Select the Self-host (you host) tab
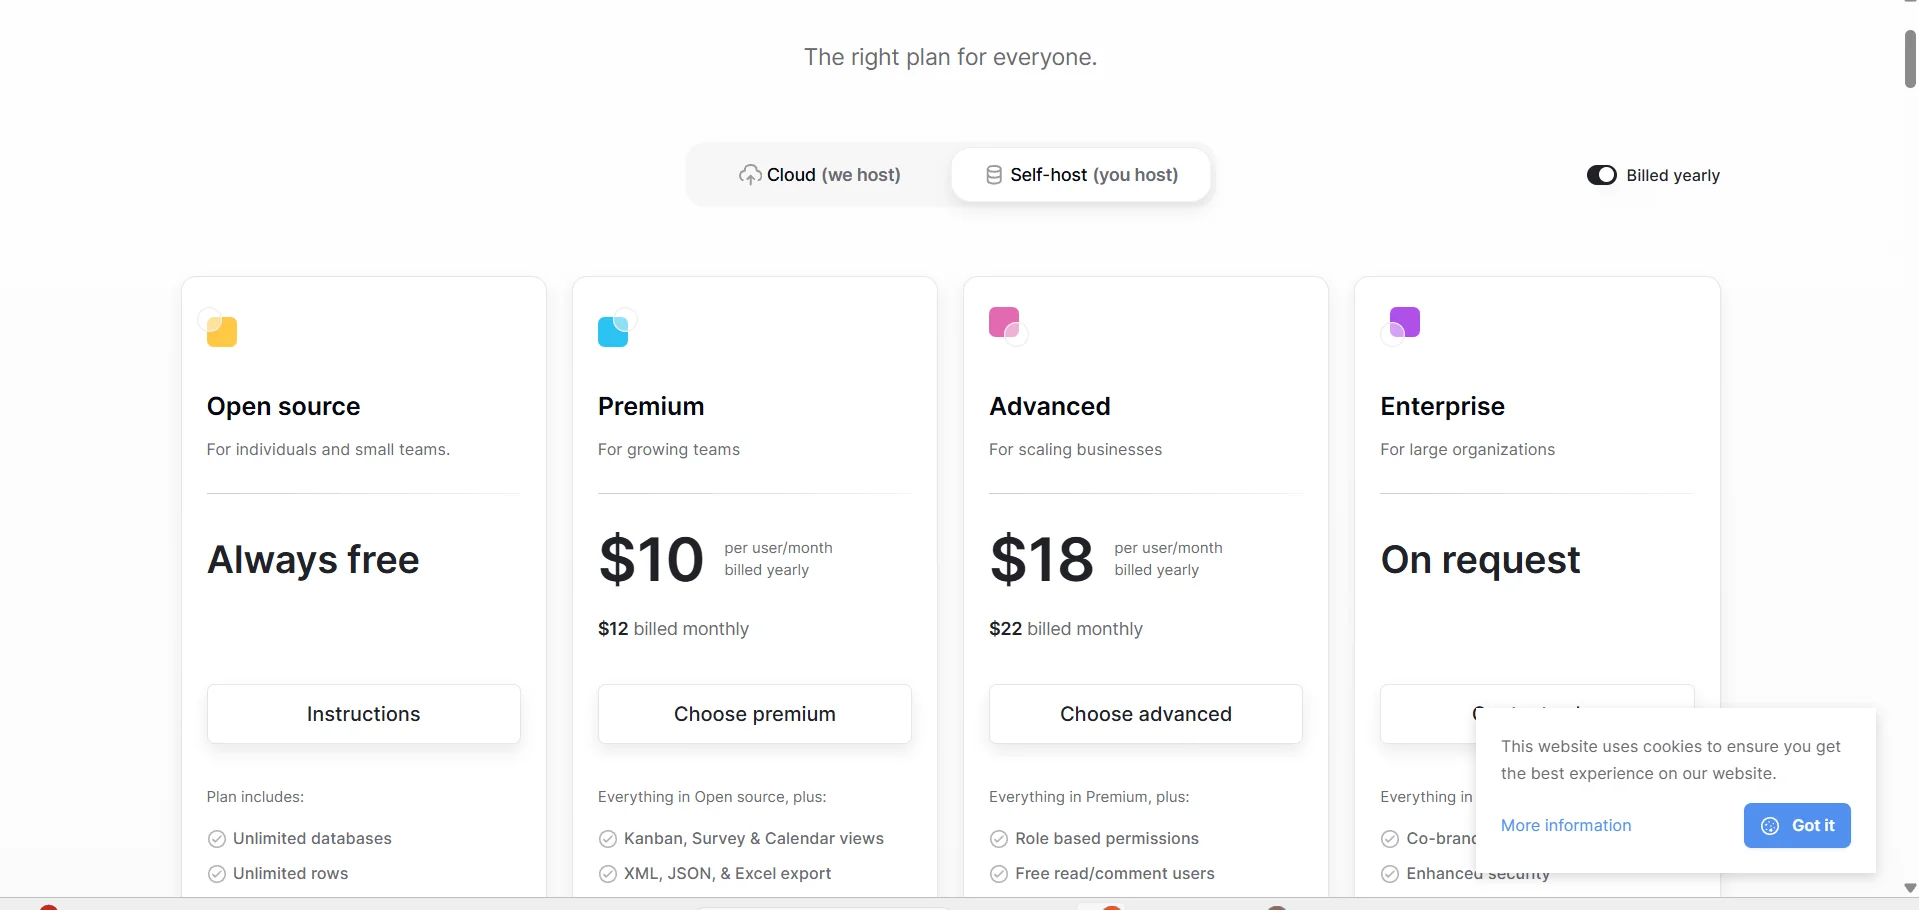Image resolution: width=1919 pixels, height=910 pixels. 1081,175
